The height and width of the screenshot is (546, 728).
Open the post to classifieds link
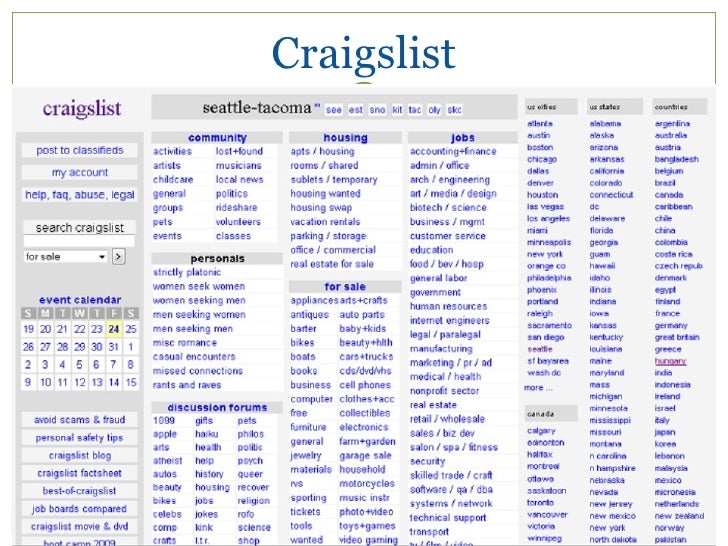pos(79,150)
